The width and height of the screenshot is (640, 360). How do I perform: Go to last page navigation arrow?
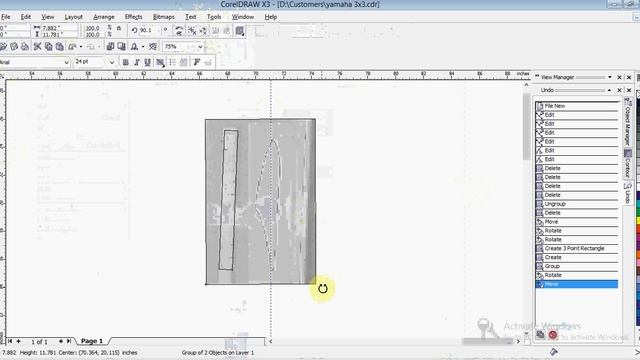(x=69, y=341)
